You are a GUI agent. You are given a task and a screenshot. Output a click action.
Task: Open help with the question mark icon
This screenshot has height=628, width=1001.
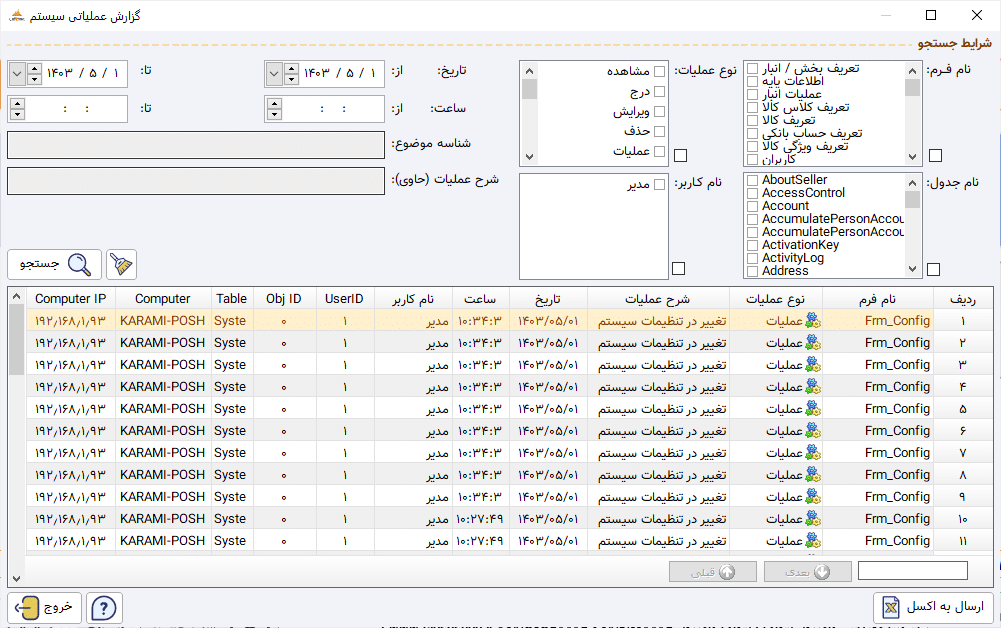[x=104, y=608]
